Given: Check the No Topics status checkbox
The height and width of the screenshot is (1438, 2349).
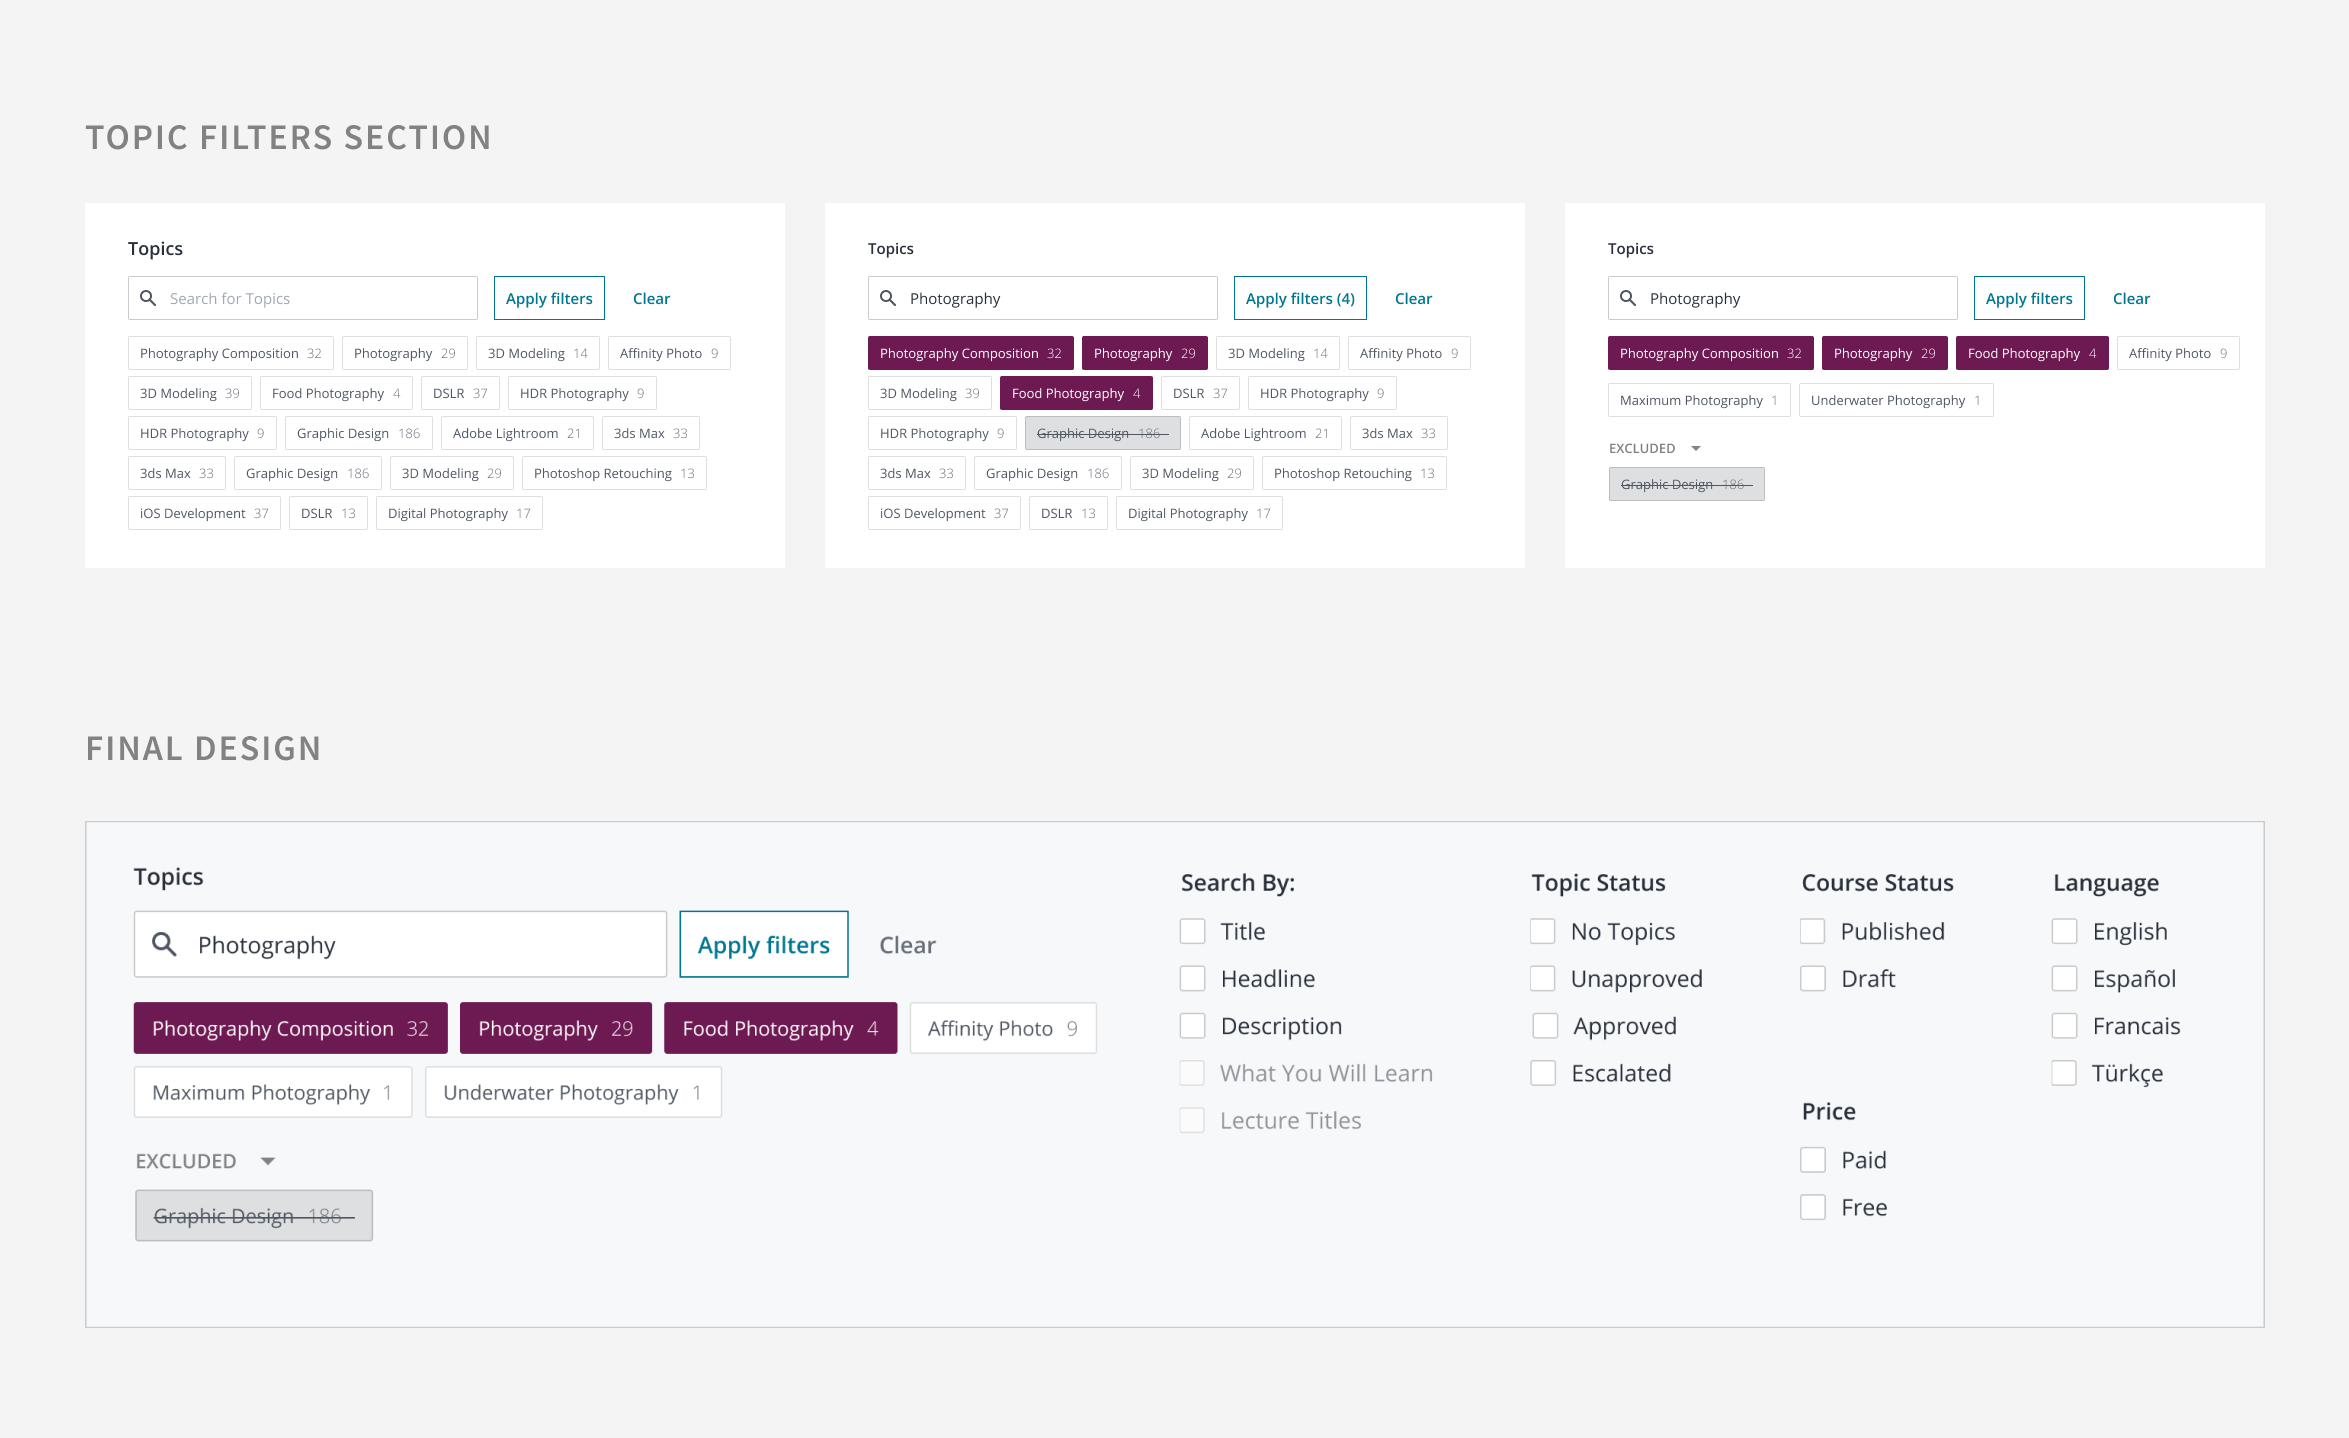Looking at the screenshot, I should (x=1543, y=931).
